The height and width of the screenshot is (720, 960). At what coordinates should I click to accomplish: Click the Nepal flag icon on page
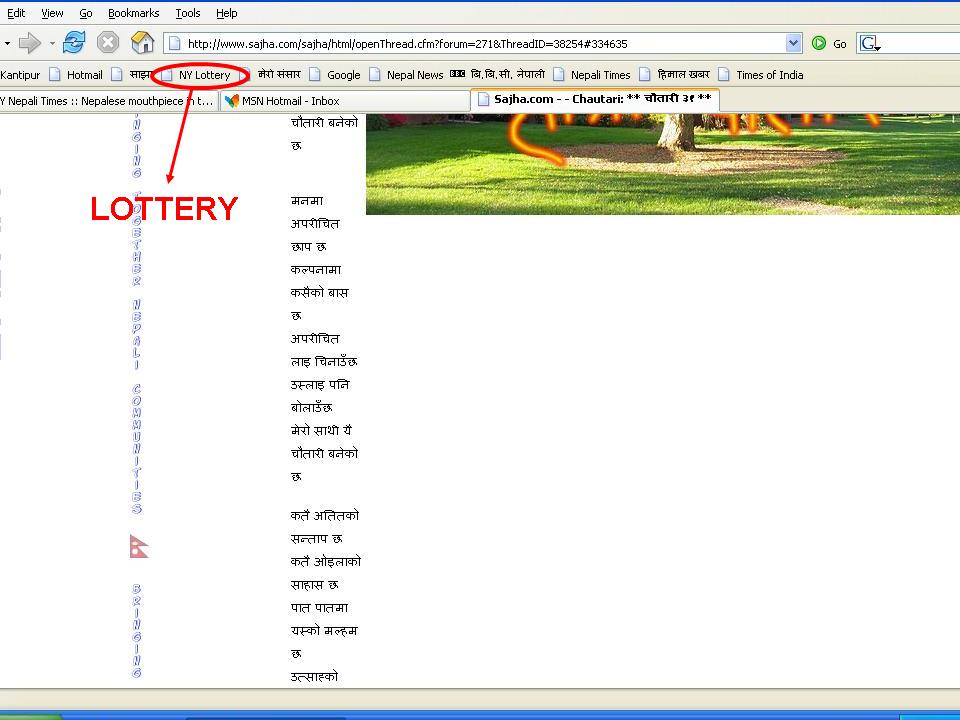(139, 546)
